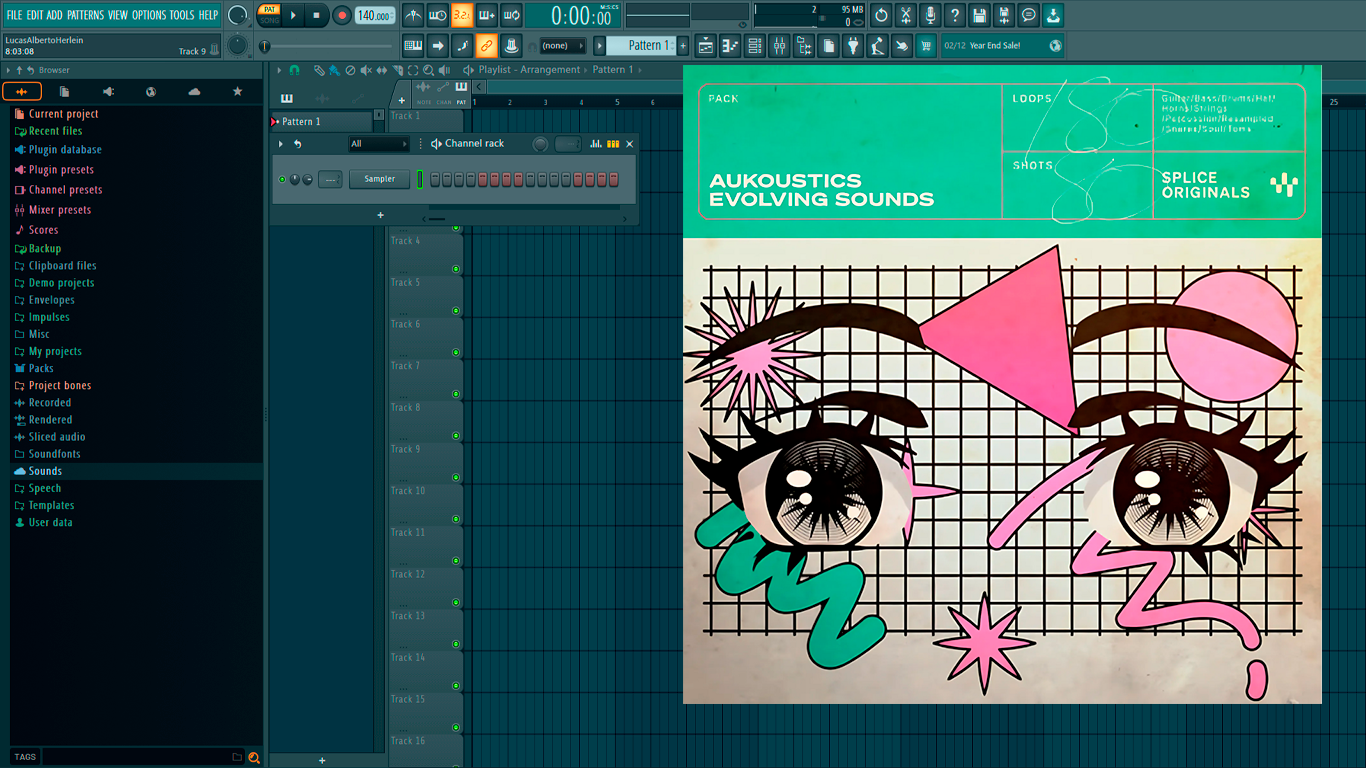Expand the Channel rack options menu arrow
1366x768 pixels.
pos(281,144)
